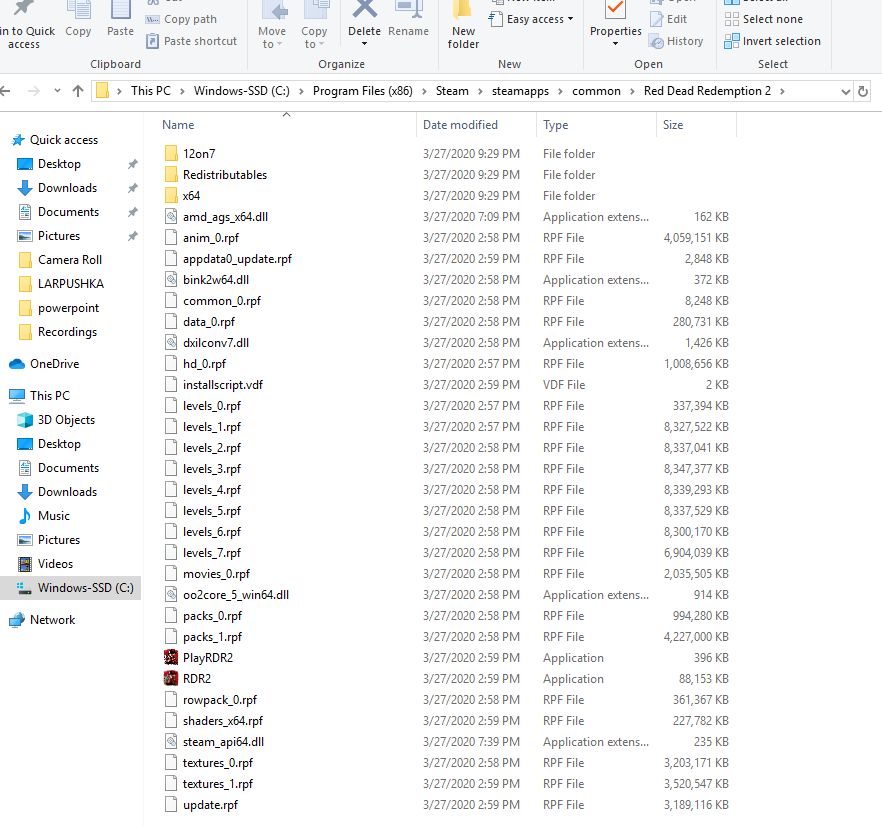Open recent locations dropdown arrow
The image size is (882, 826).
[57, 91]
